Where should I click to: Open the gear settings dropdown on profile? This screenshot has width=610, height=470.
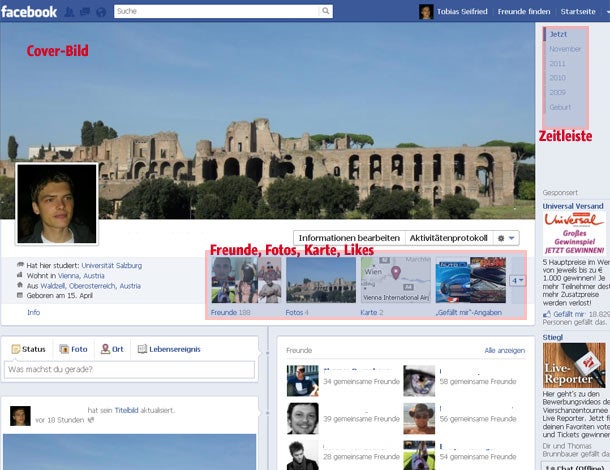[x=506, y=238]
